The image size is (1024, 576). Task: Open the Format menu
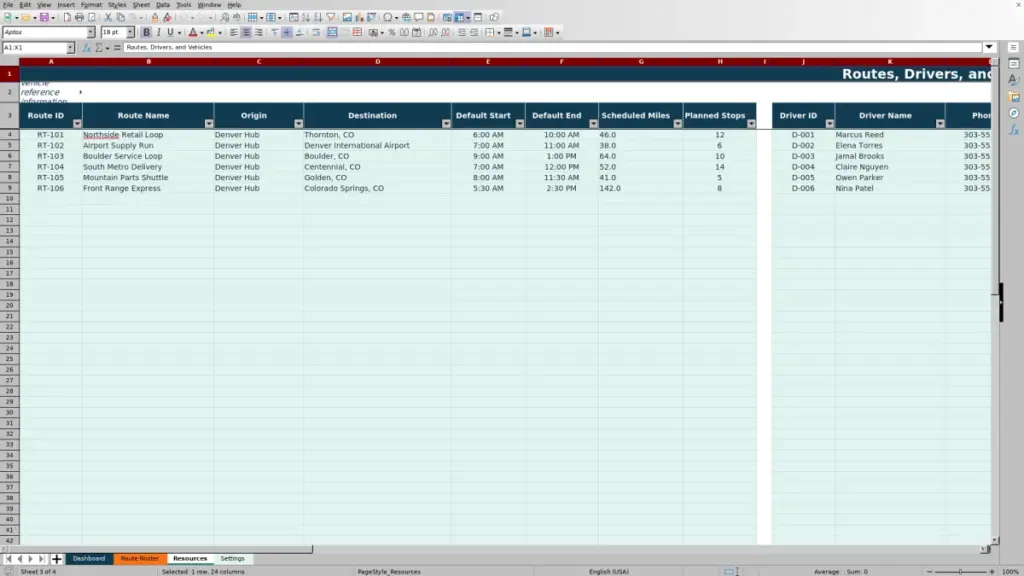pos(91,5)
